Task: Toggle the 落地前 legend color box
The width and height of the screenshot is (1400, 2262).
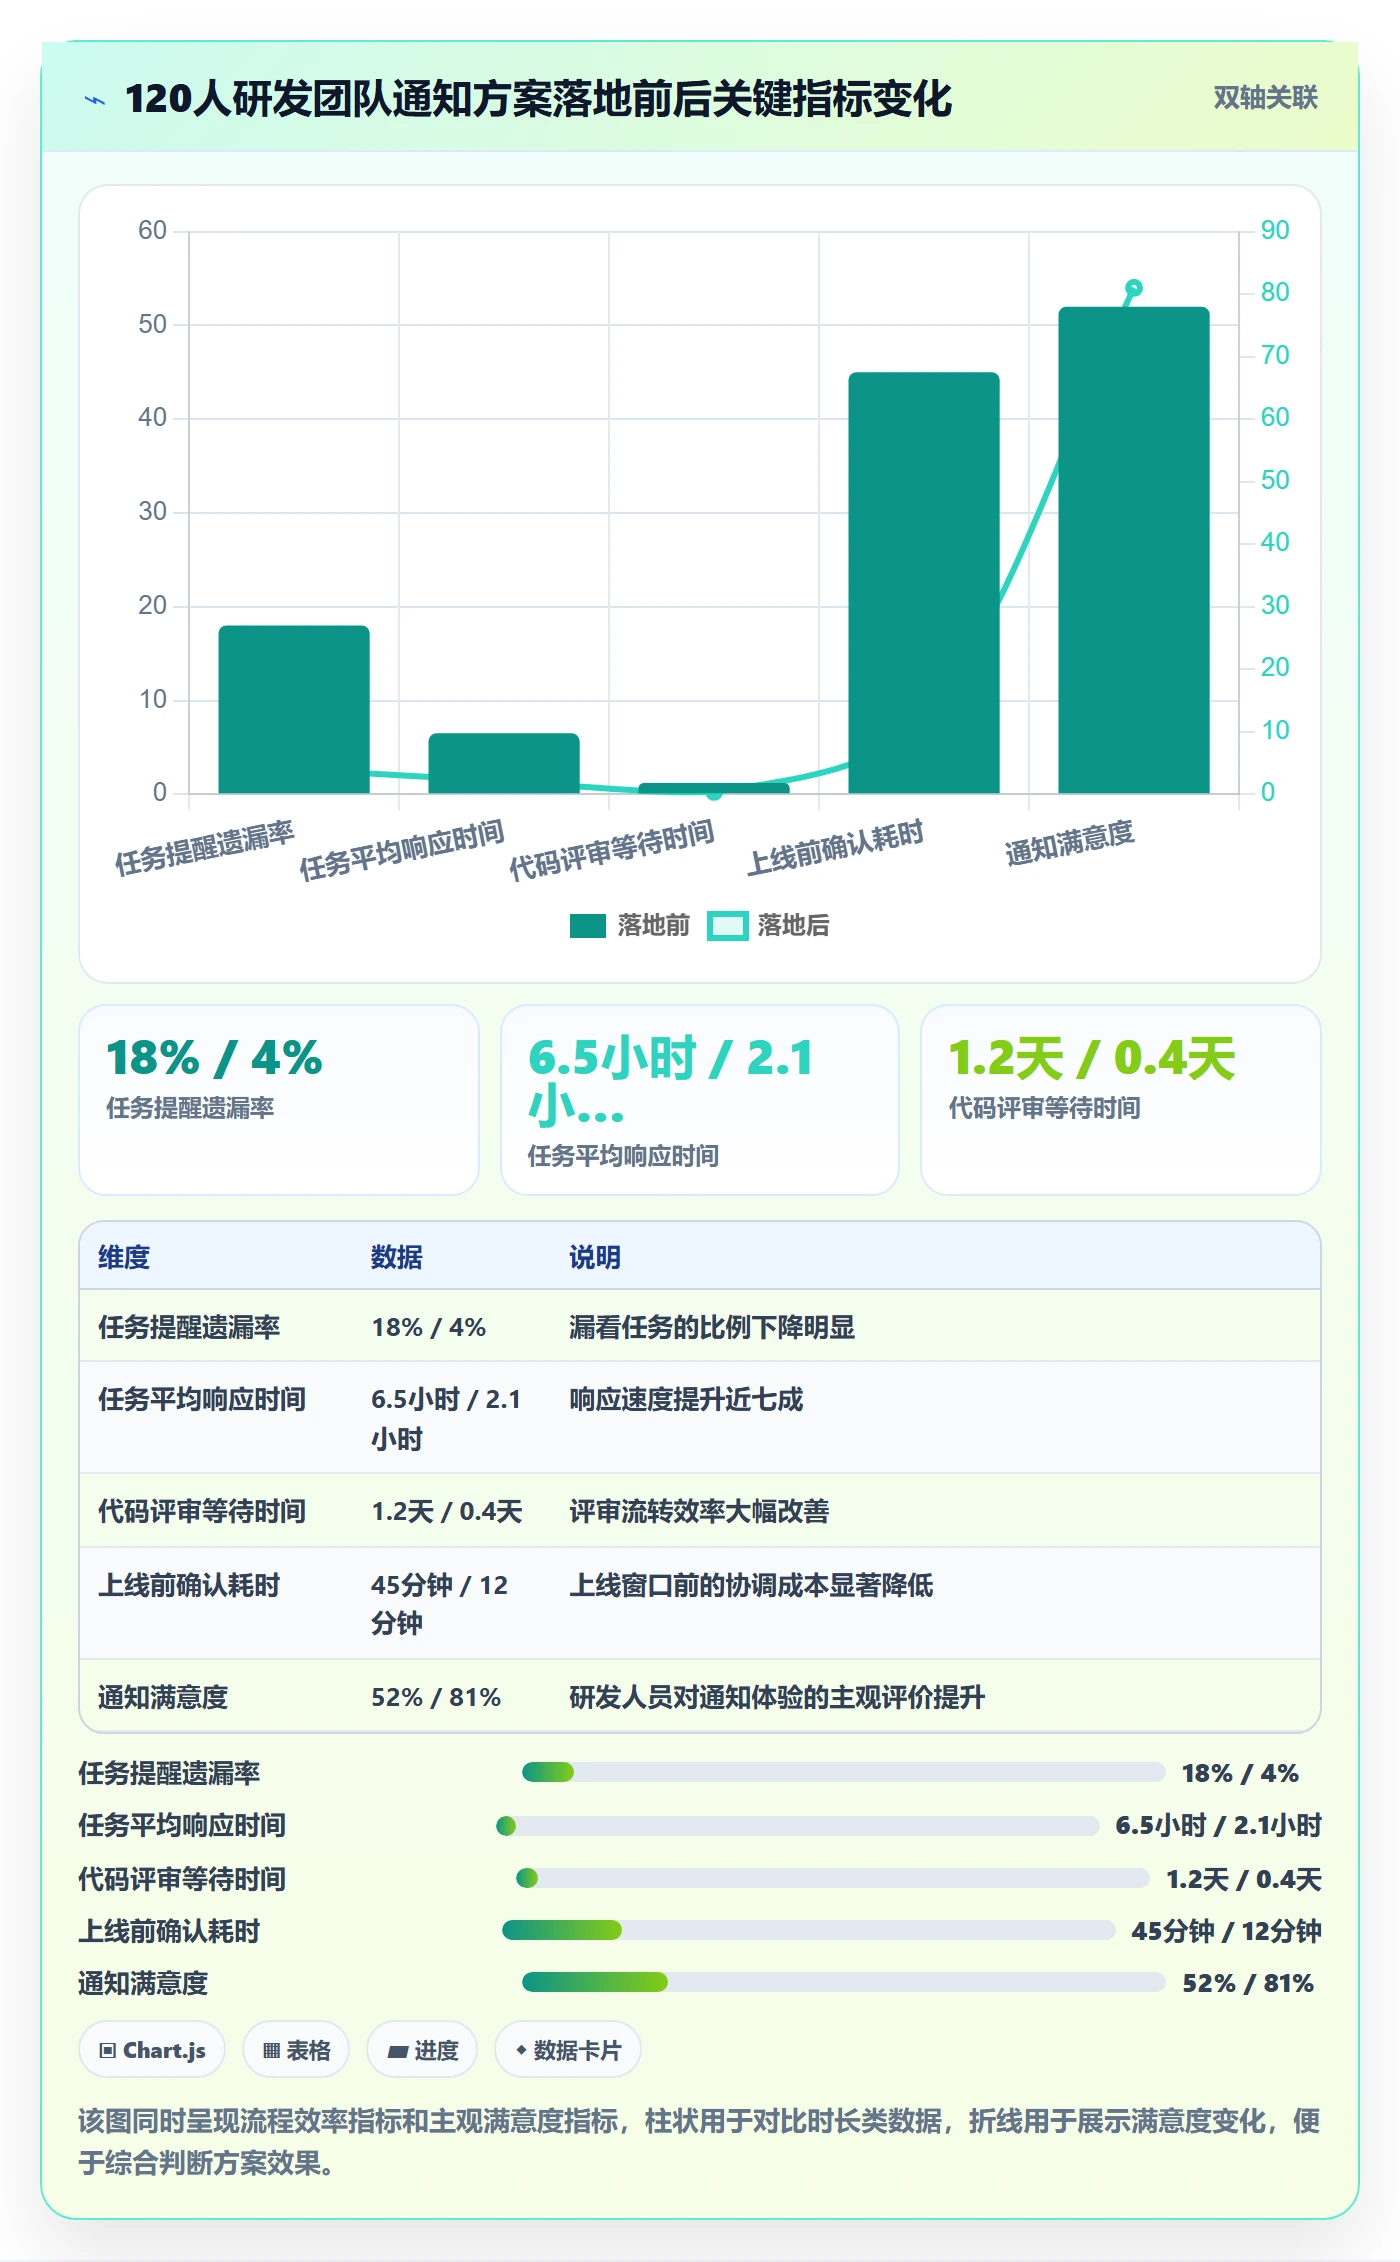Action: click(x=588, y=926)
